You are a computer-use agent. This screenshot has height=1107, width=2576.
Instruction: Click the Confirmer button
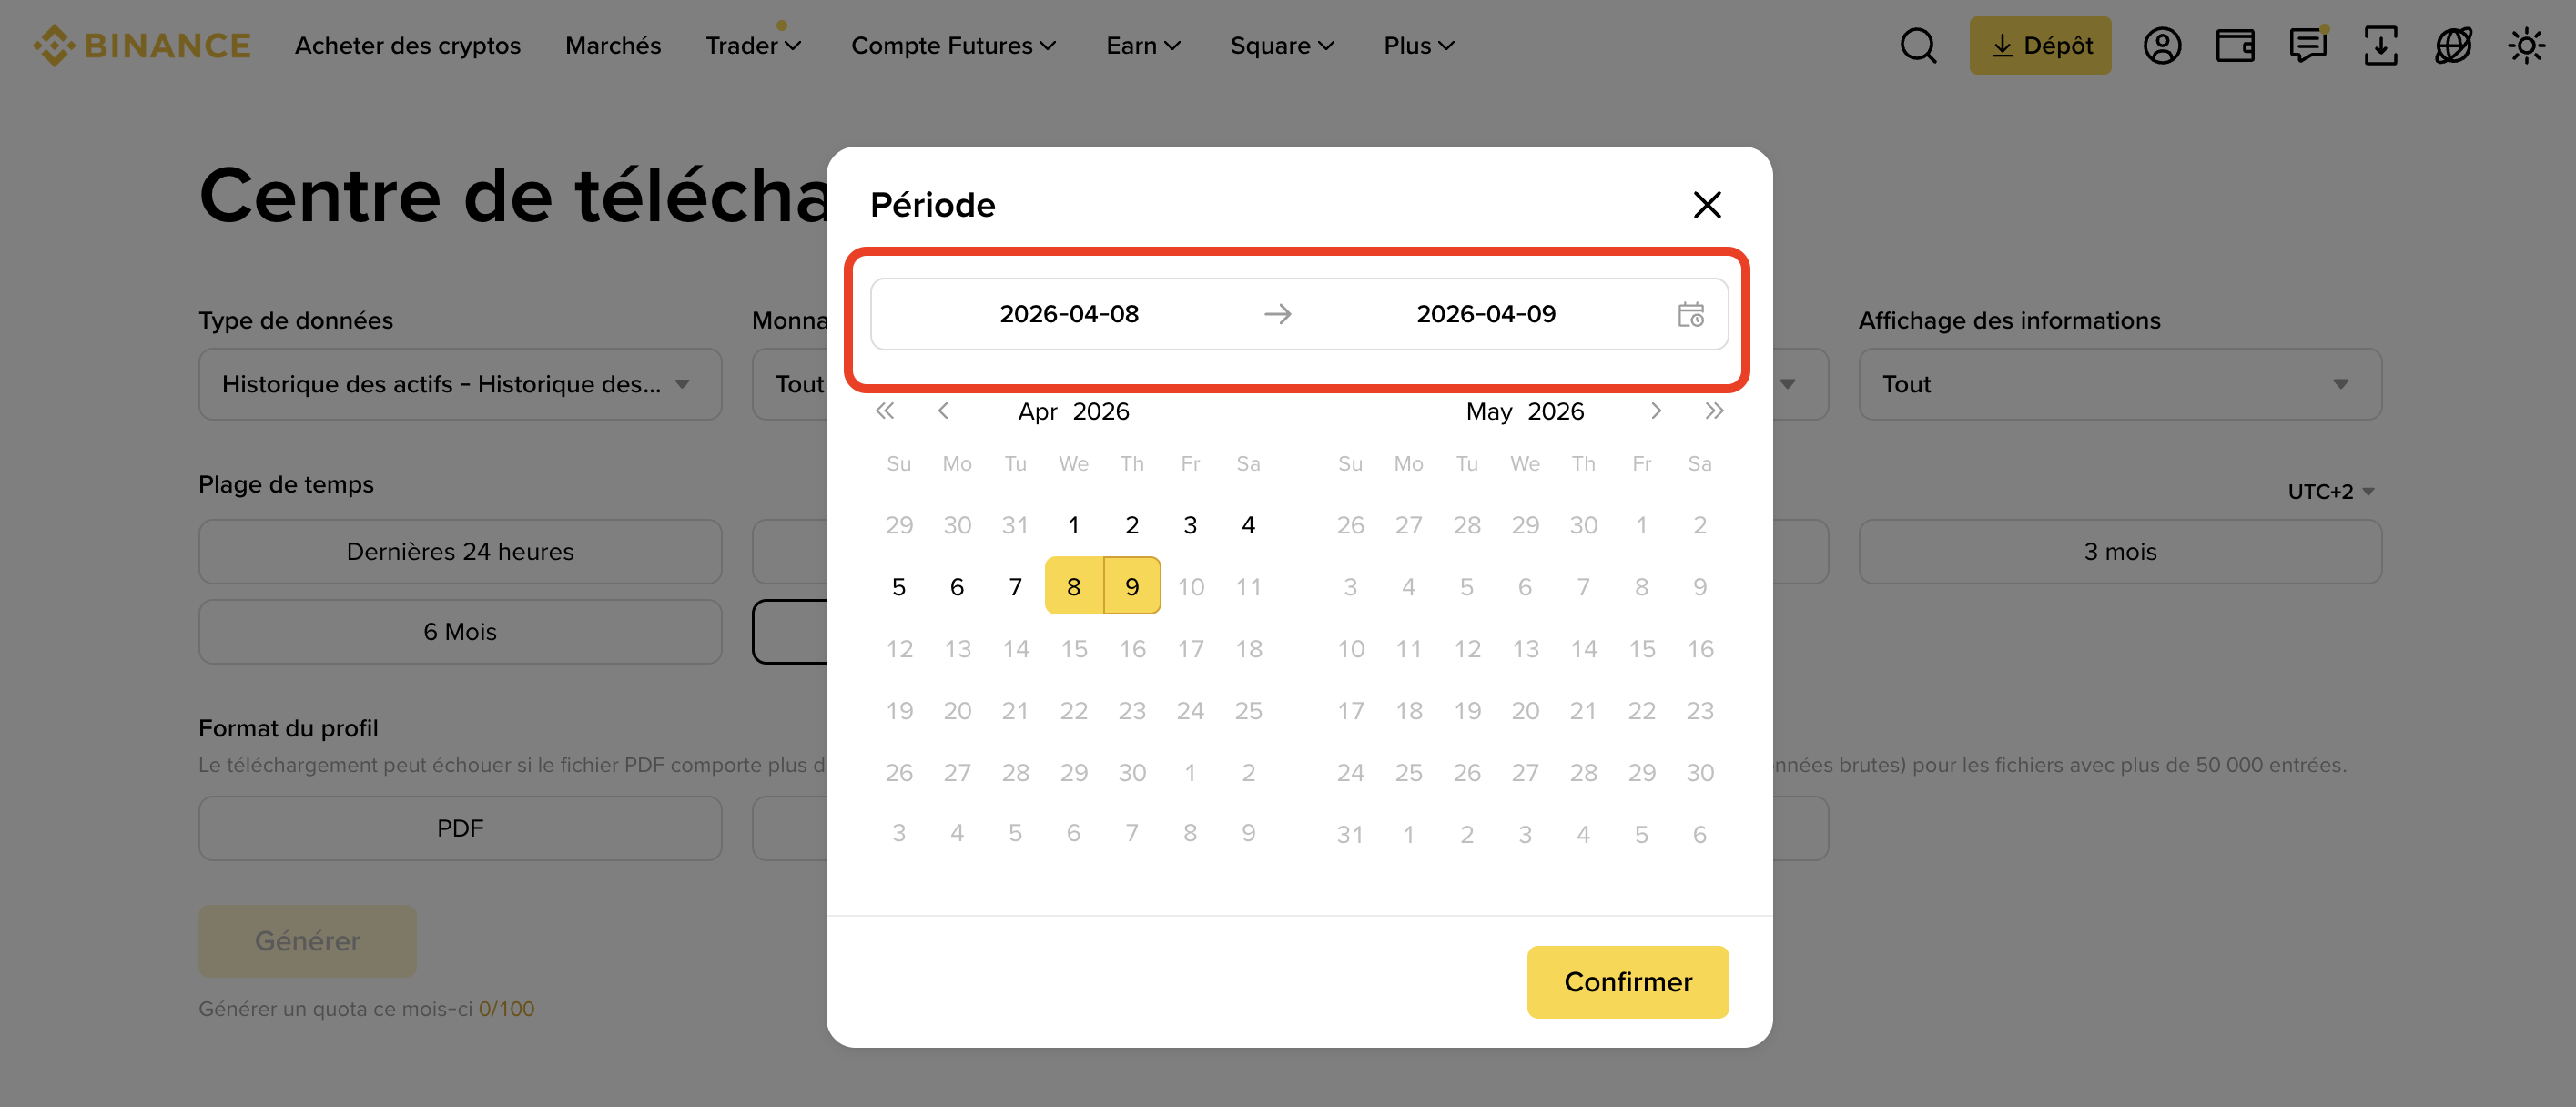pos(1627,982)
